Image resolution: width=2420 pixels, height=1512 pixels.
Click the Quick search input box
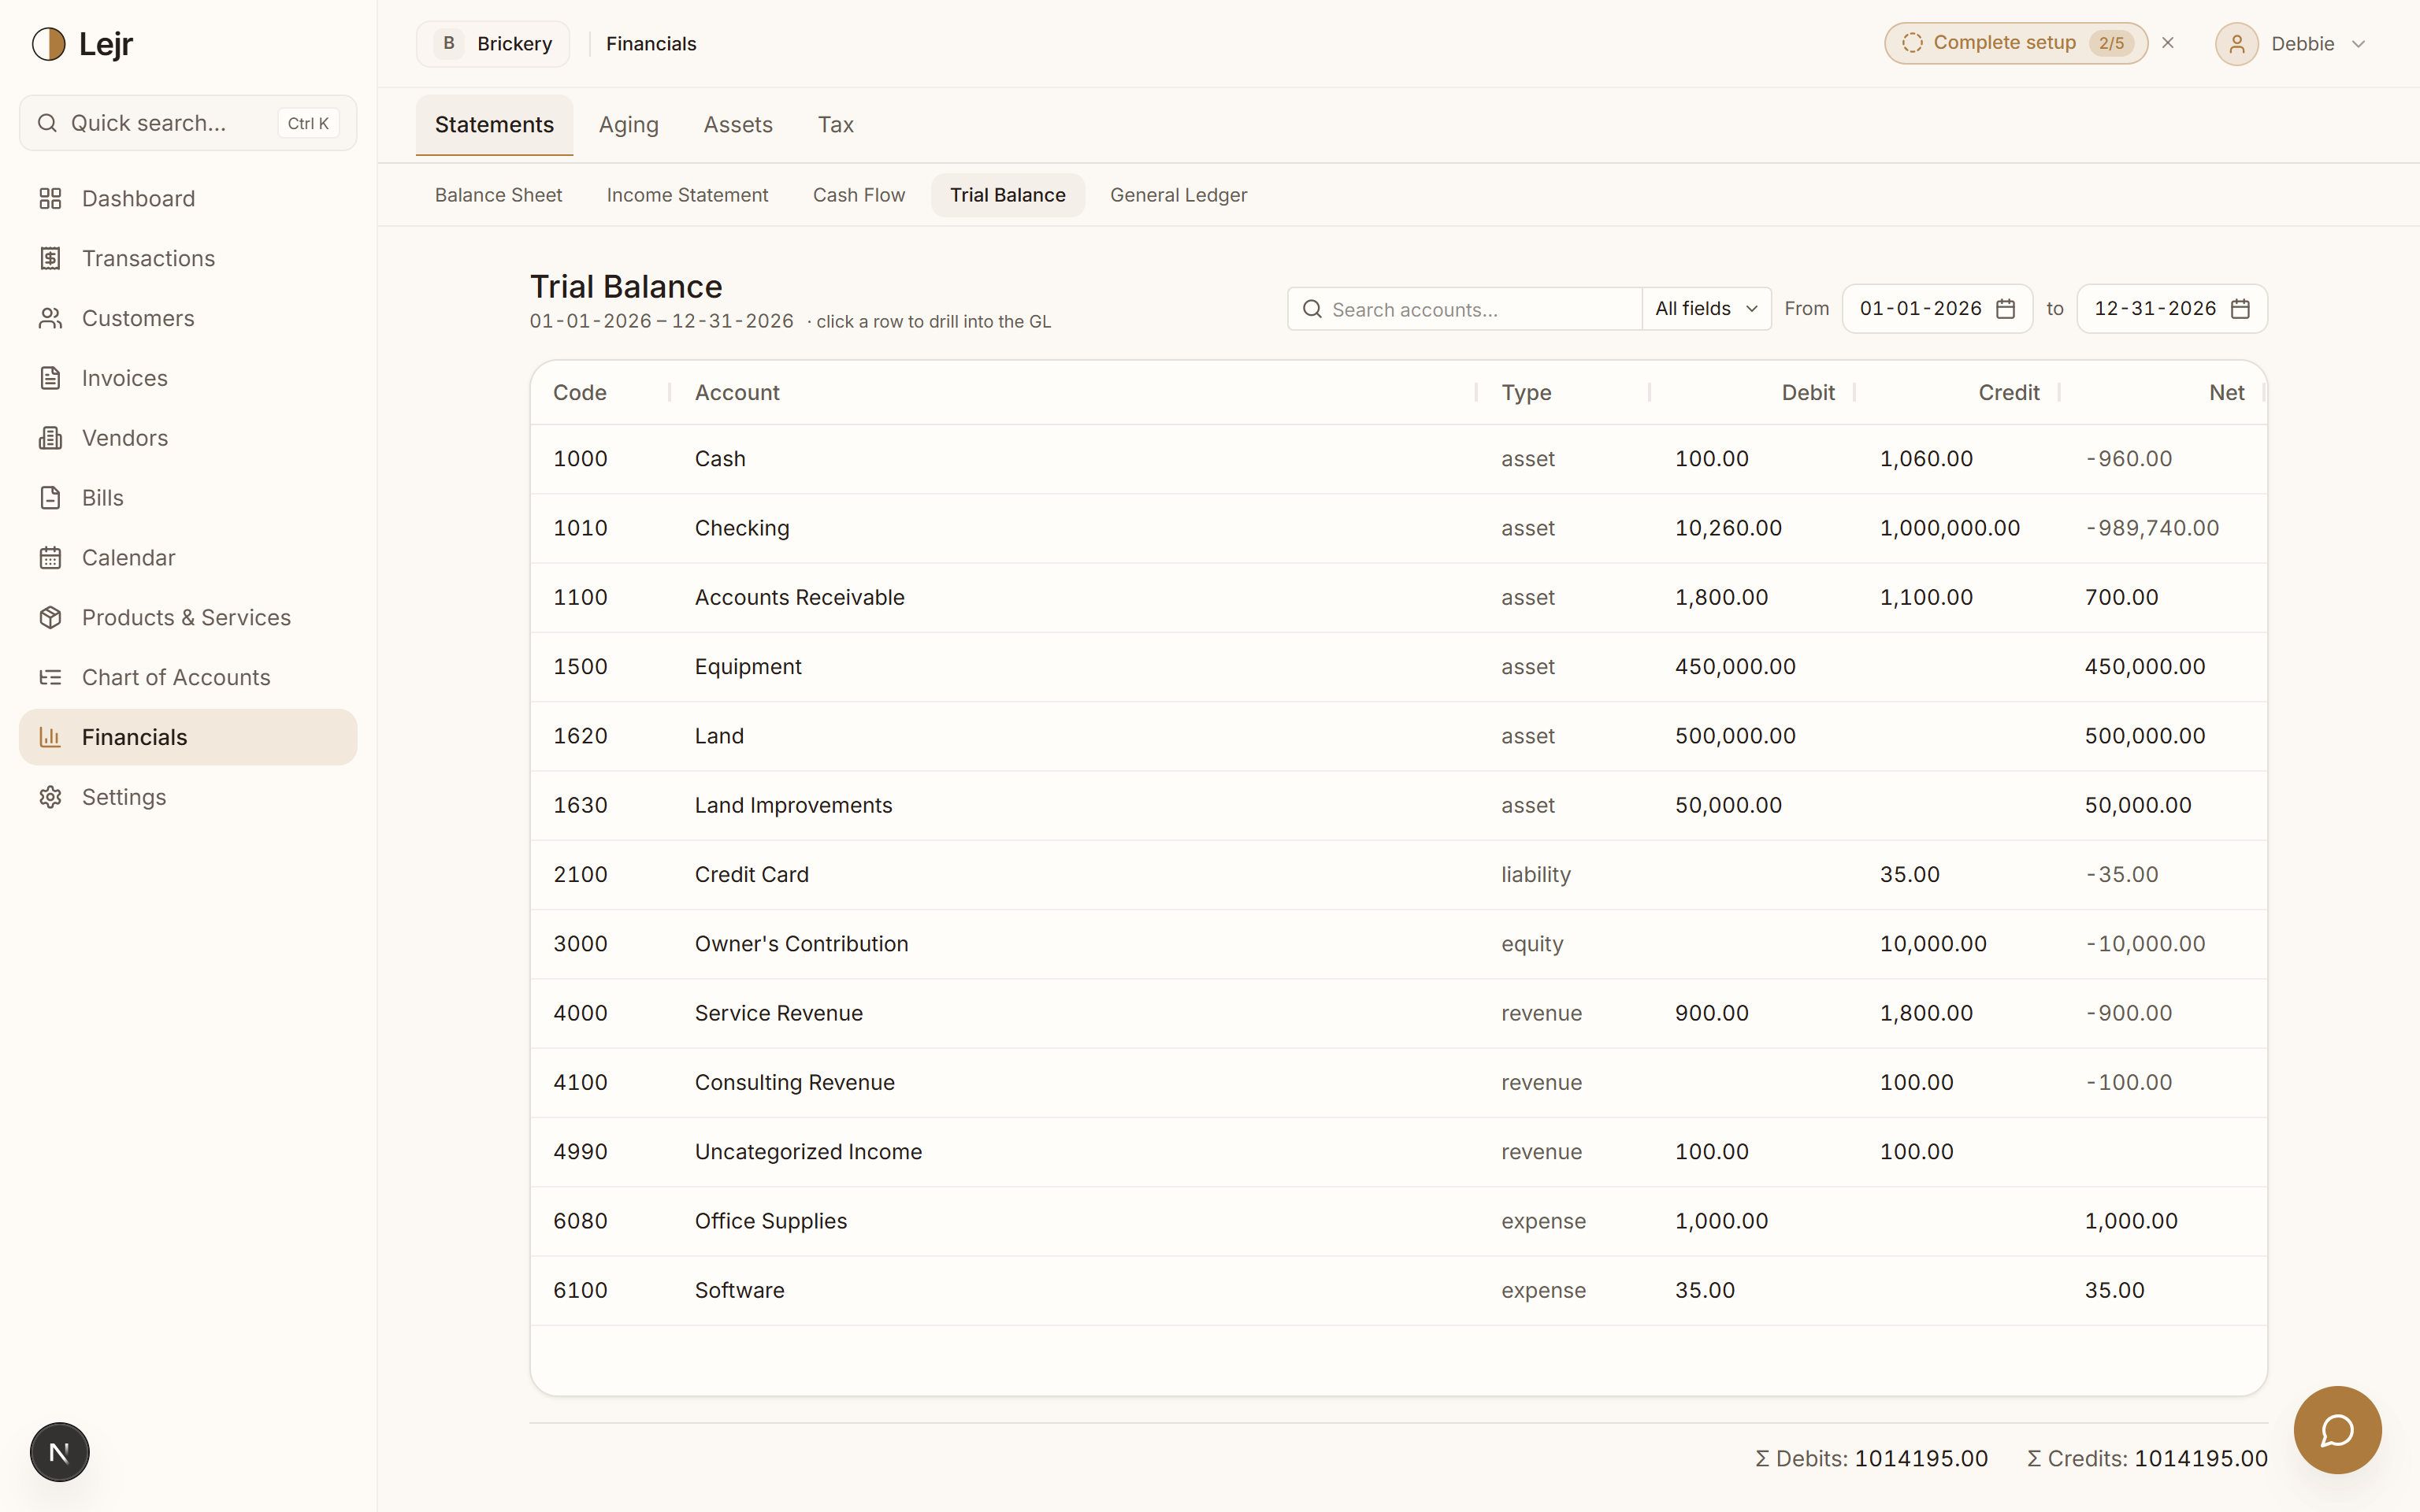point(188,123)
